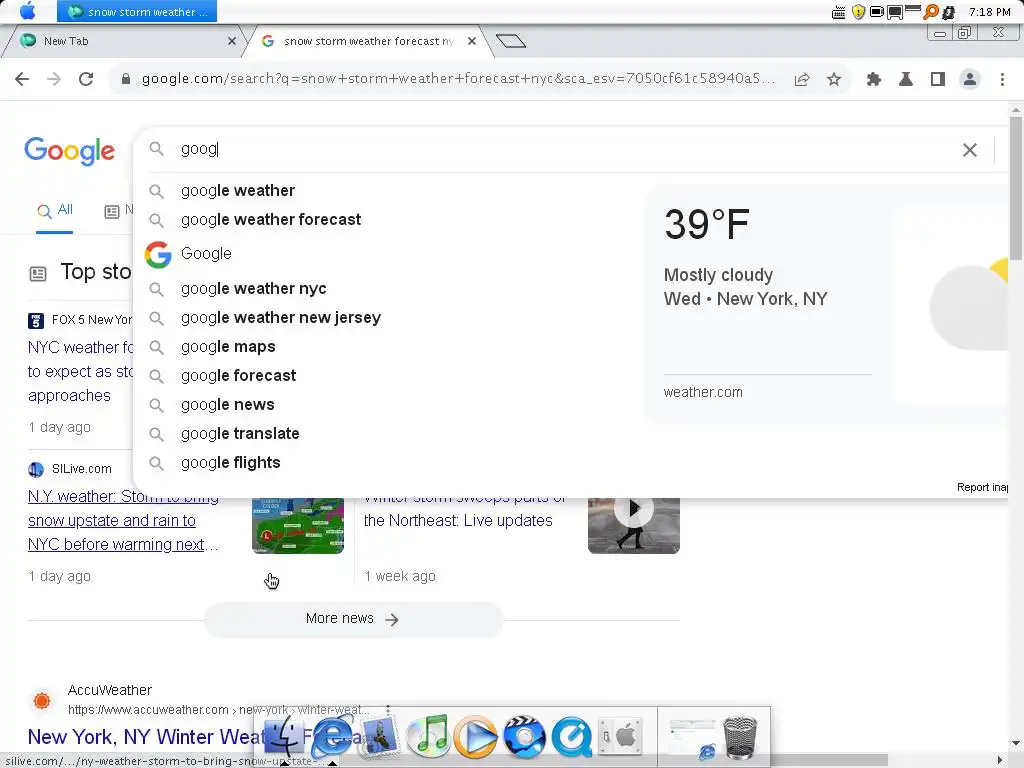Viewport: 1024px width, 768px height.
Task: Open the Apple menu in the menu bar
Action: (x=27, y=11)
